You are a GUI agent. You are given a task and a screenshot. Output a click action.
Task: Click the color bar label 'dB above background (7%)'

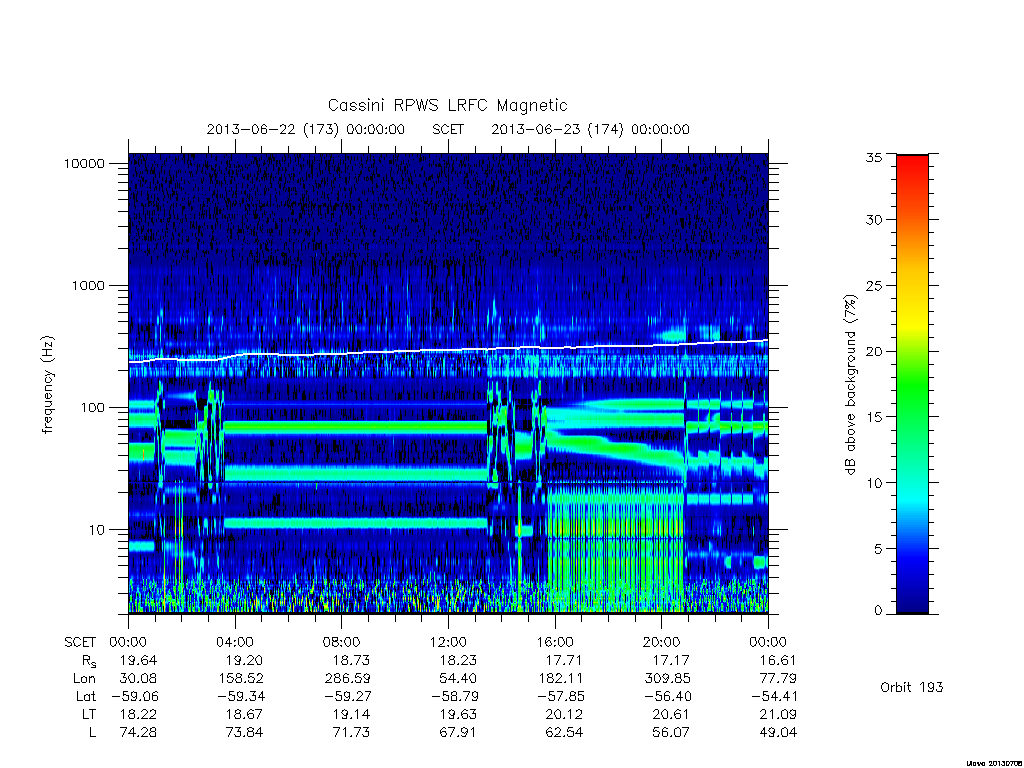(x=850, y=385)
